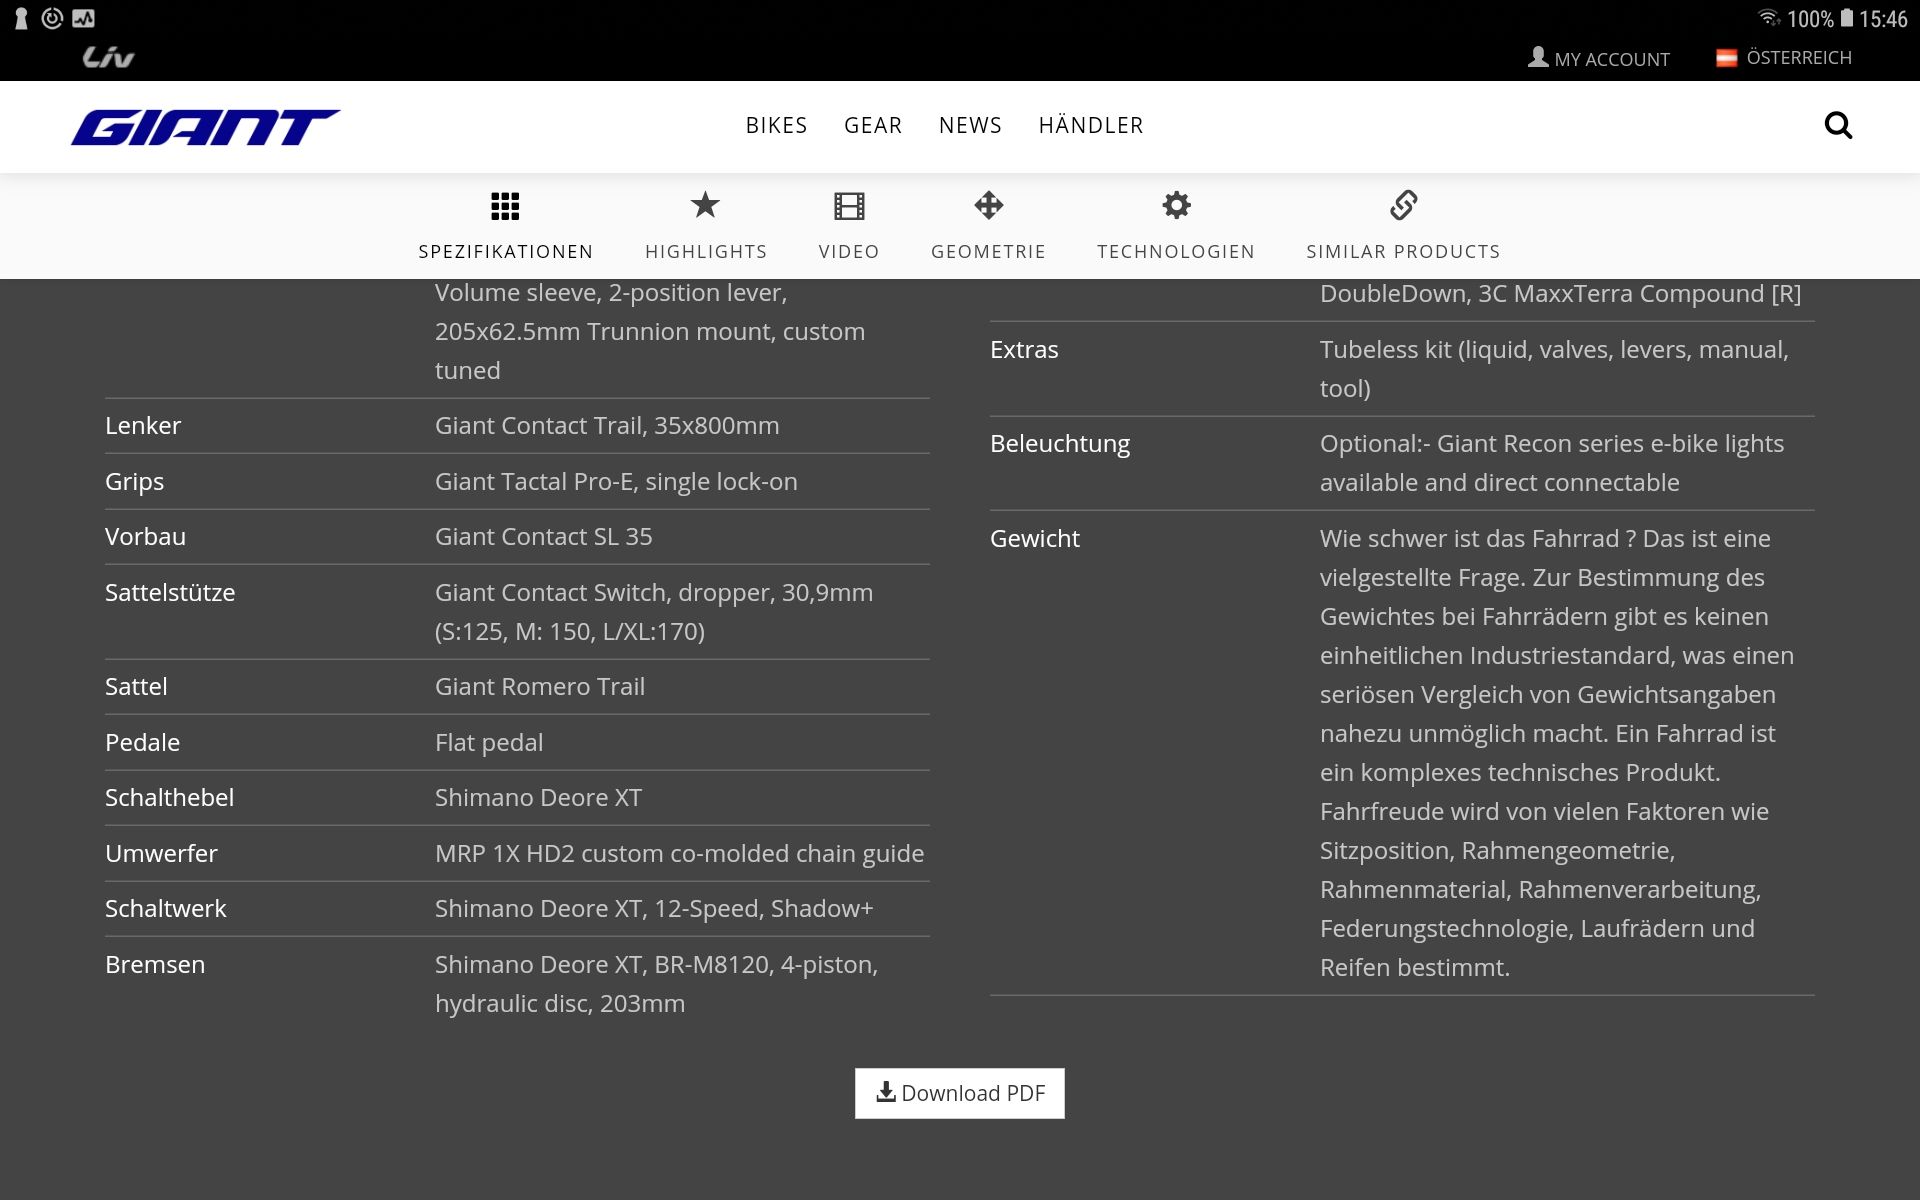
Task: Click 'MRP 1X HD2 custom co-molded chain guide'
Action: [679, 853]
